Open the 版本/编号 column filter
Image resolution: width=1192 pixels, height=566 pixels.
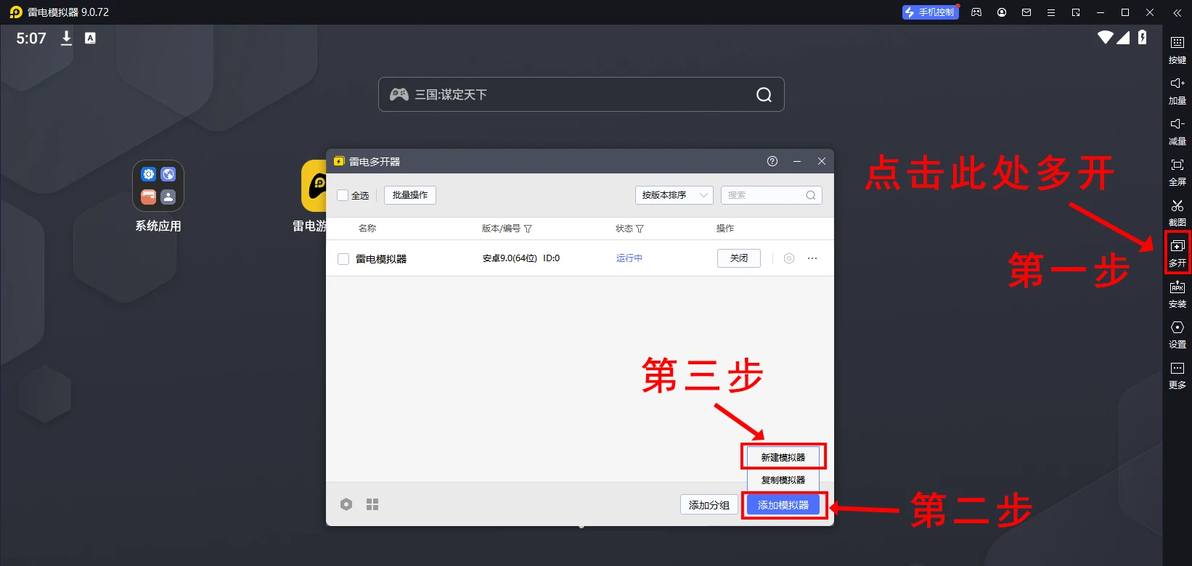pos(528,229)
